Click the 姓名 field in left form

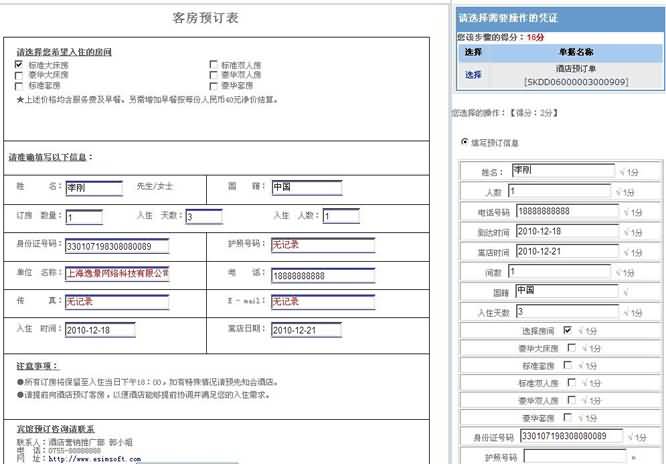[94, 187]
